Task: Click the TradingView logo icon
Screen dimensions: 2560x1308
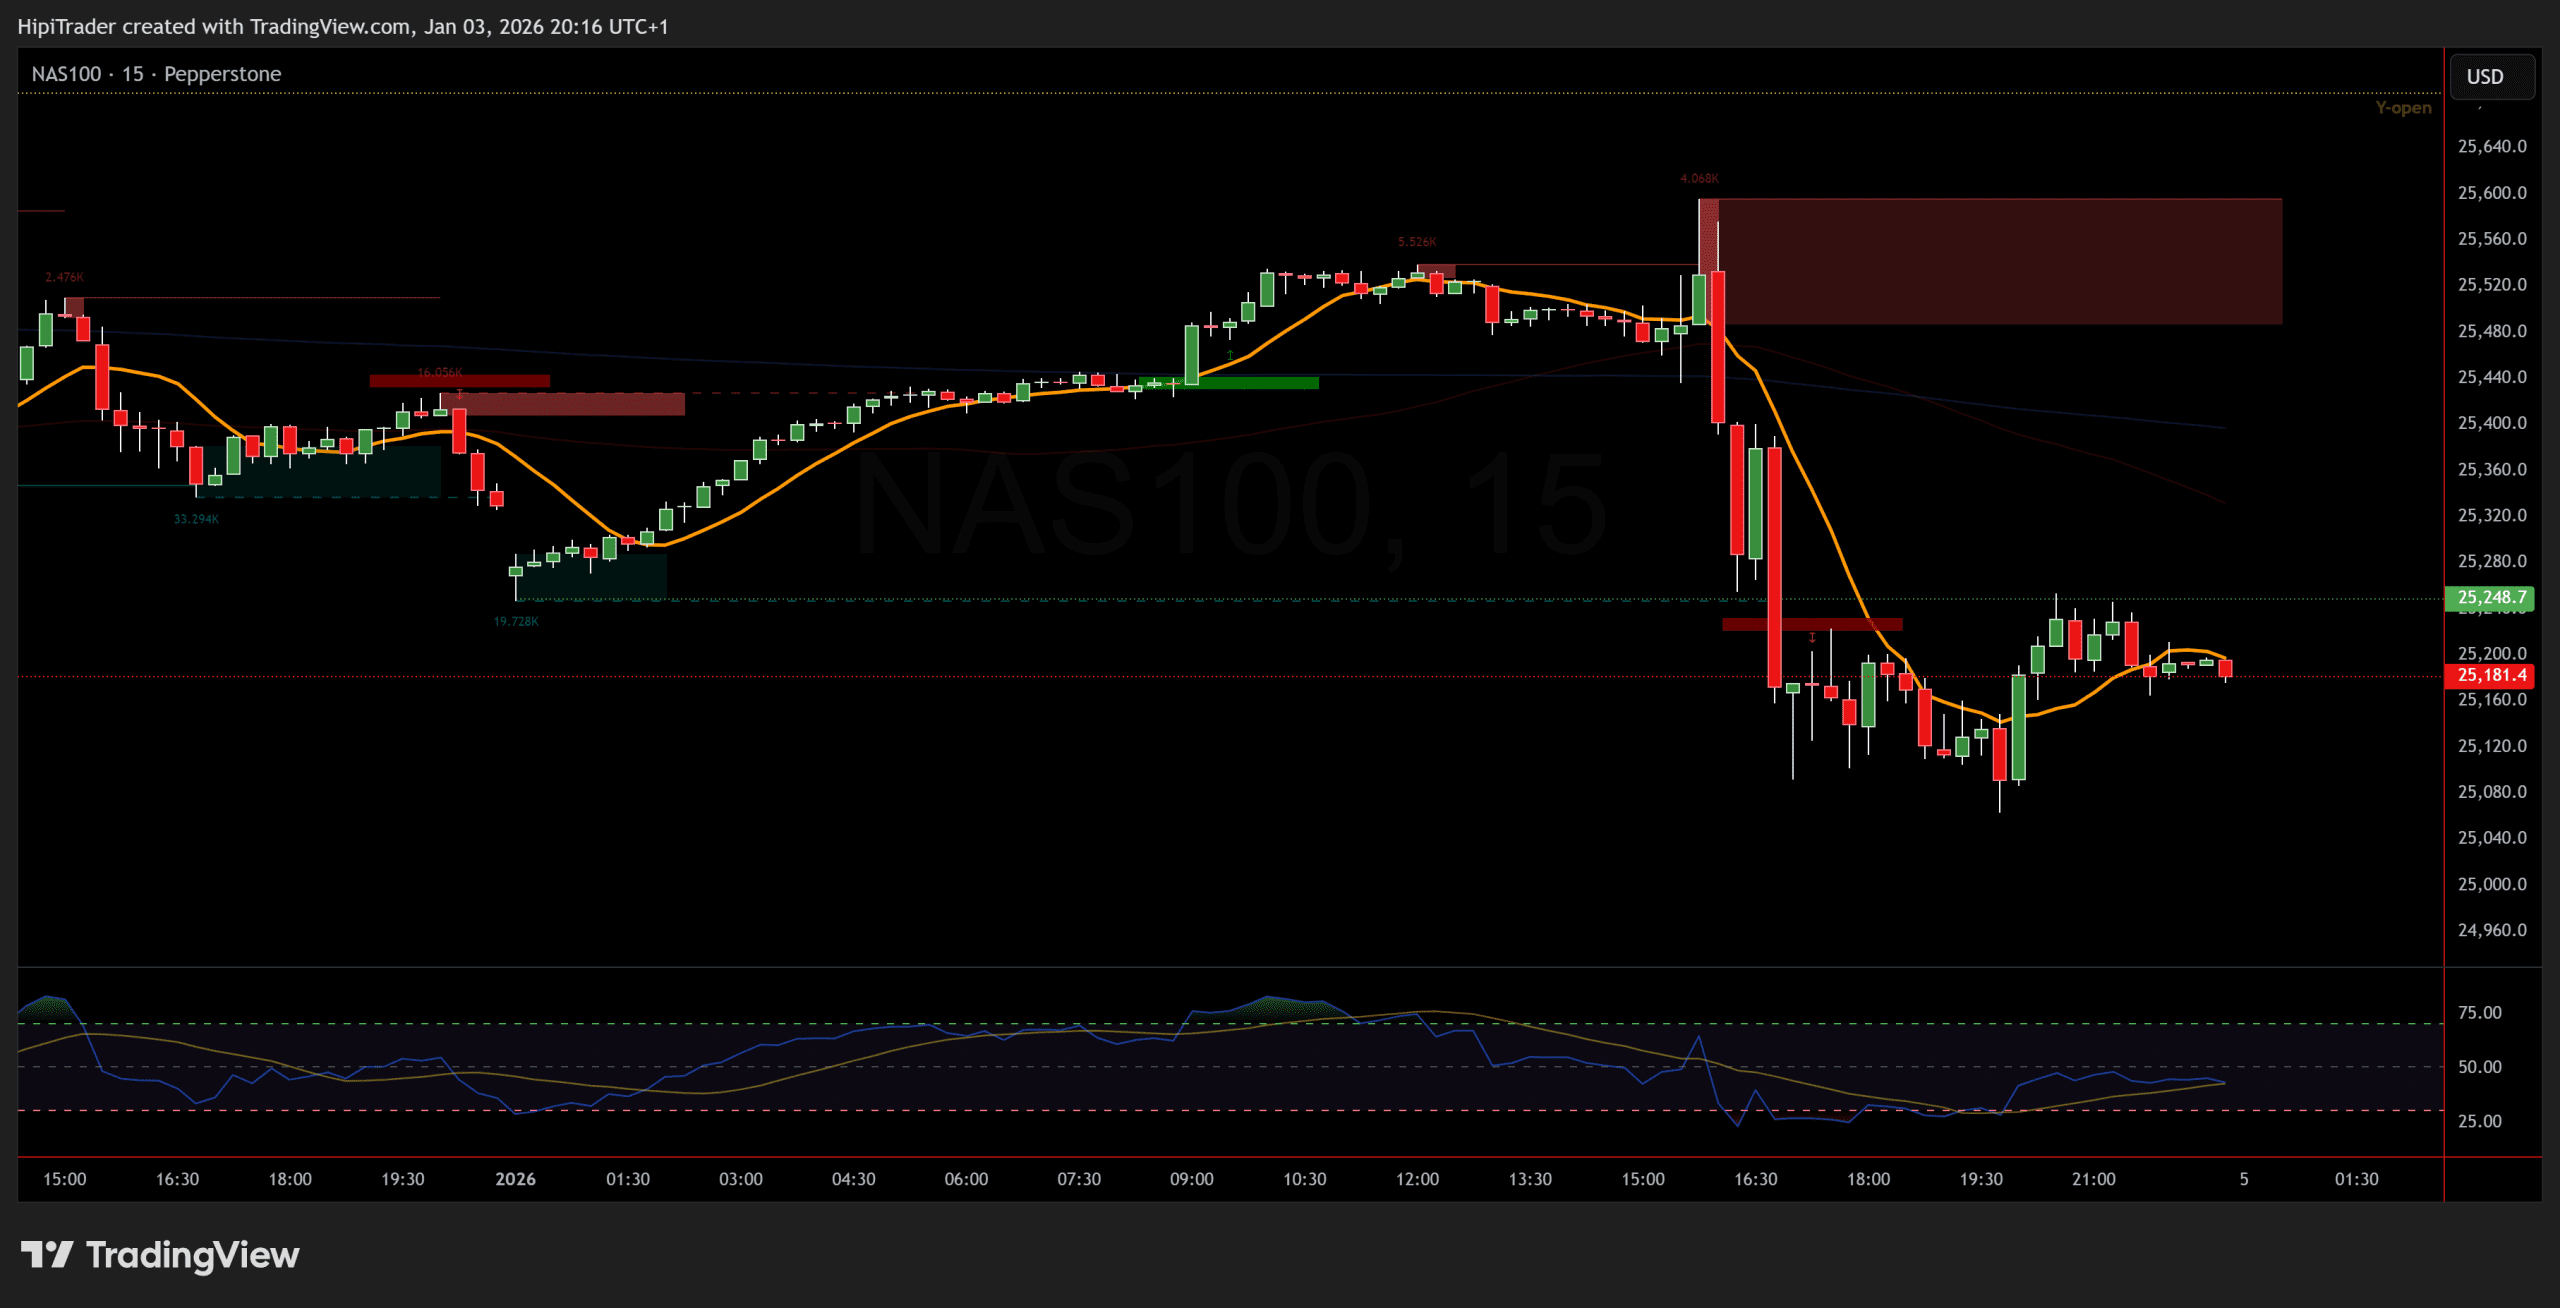Action: pyautogui.click(x=46, y=1254)
